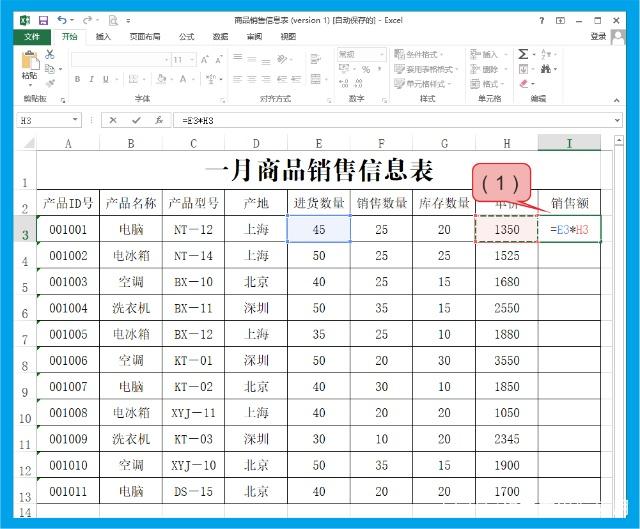The width and height of the screenshot is (640, 529).
Task: Click the Merge & Center icon
Action: (x=316, y=78)
